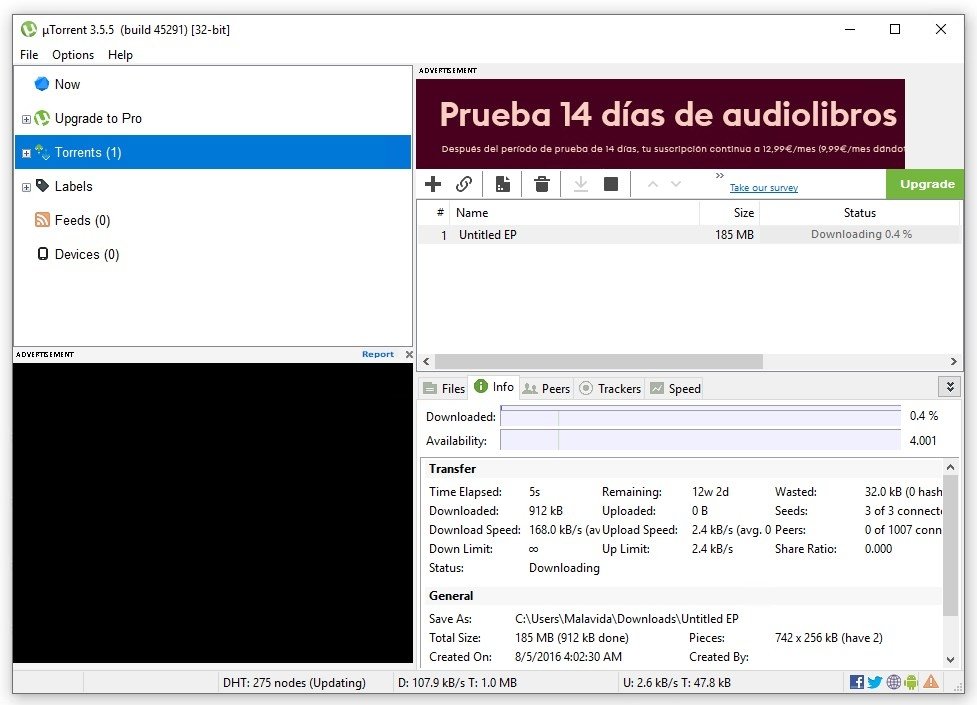Image resolution: width=977 pixels, height=705 pixels.
Task: Click the Facebook icon in the status bar
Action: pyautogui.click(x=857, y=682)
